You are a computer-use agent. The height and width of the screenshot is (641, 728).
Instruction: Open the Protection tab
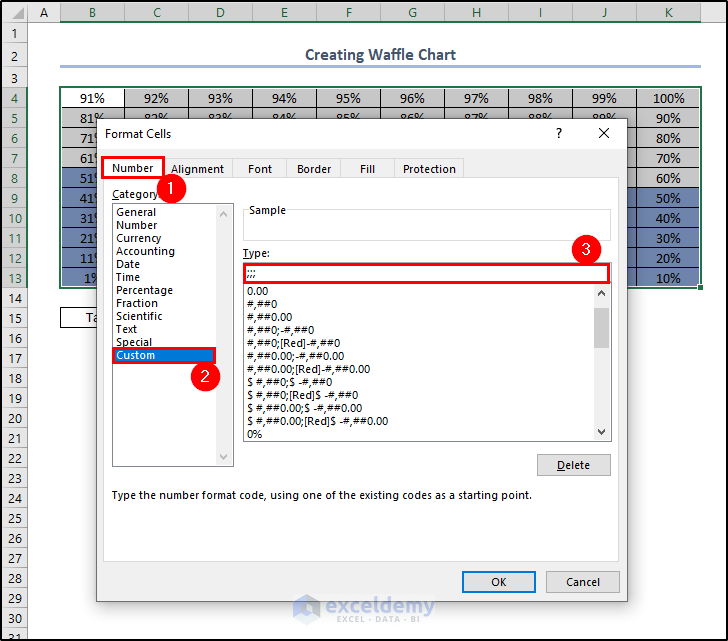click(429, 169)
